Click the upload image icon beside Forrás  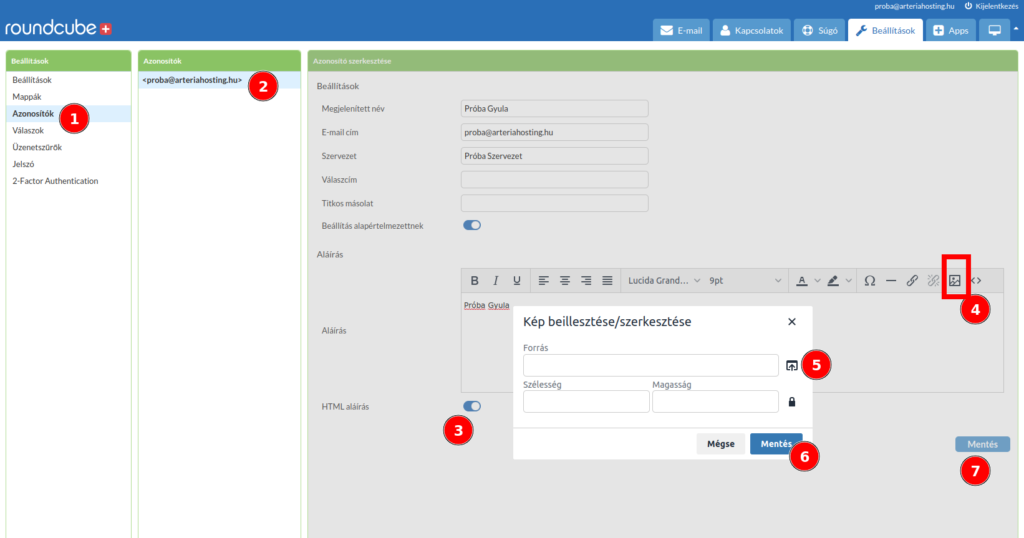click(792, 366)
